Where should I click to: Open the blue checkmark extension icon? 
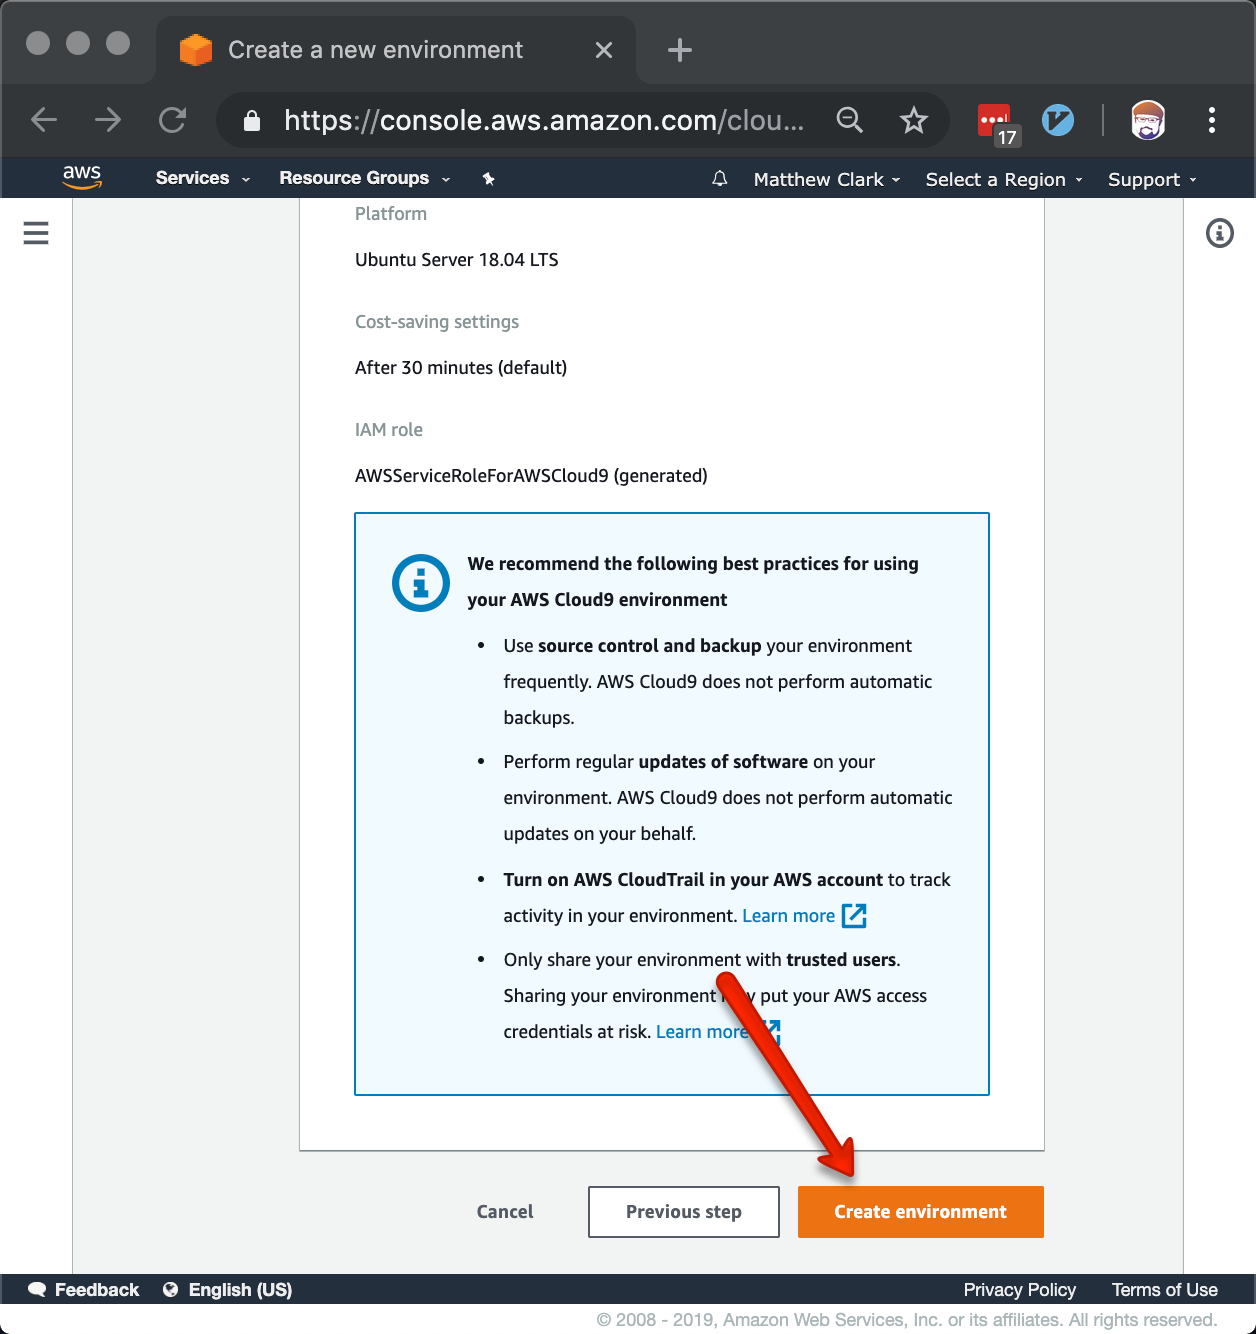(1057, 120)
